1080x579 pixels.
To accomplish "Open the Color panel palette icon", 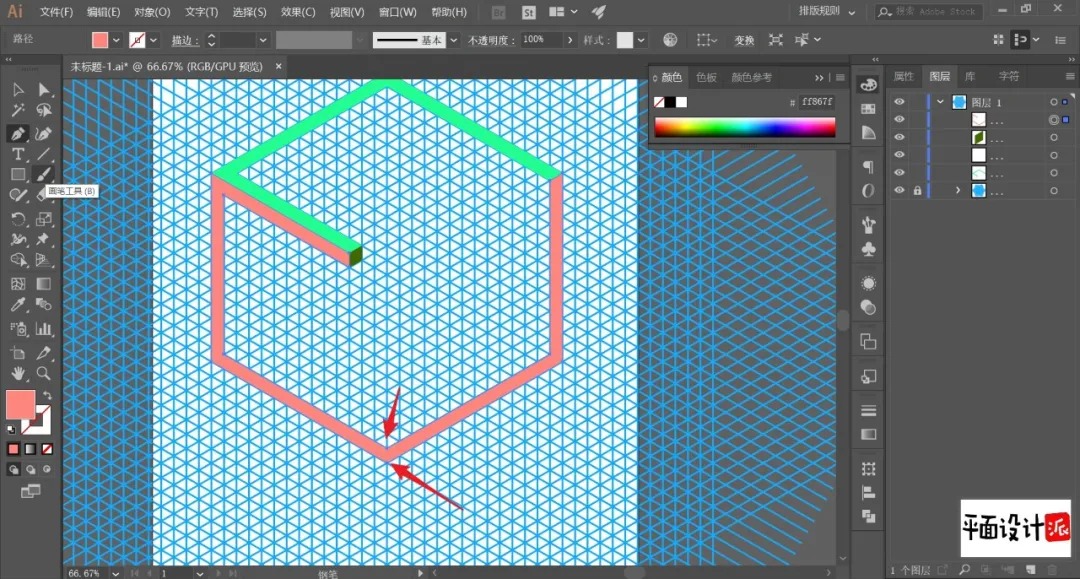I will point(869,85).
